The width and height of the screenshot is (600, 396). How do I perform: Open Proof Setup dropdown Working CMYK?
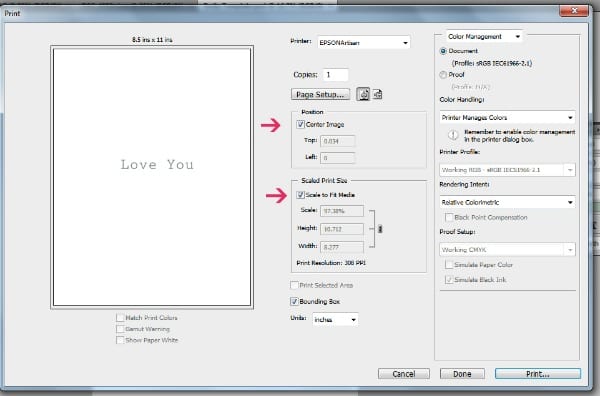[x=507, y=249]
